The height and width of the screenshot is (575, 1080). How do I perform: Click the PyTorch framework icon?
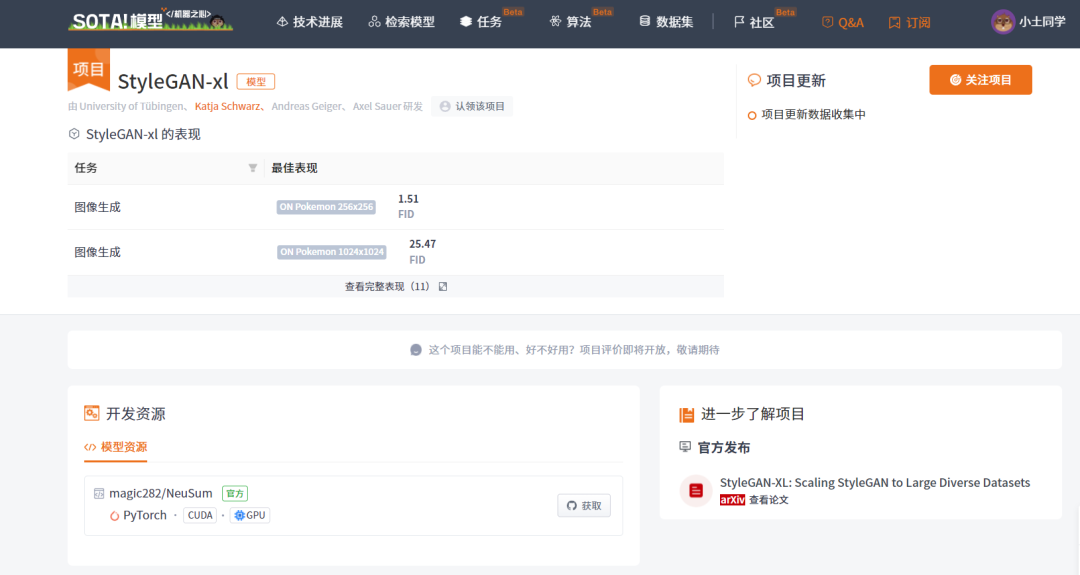coord(114,515)
